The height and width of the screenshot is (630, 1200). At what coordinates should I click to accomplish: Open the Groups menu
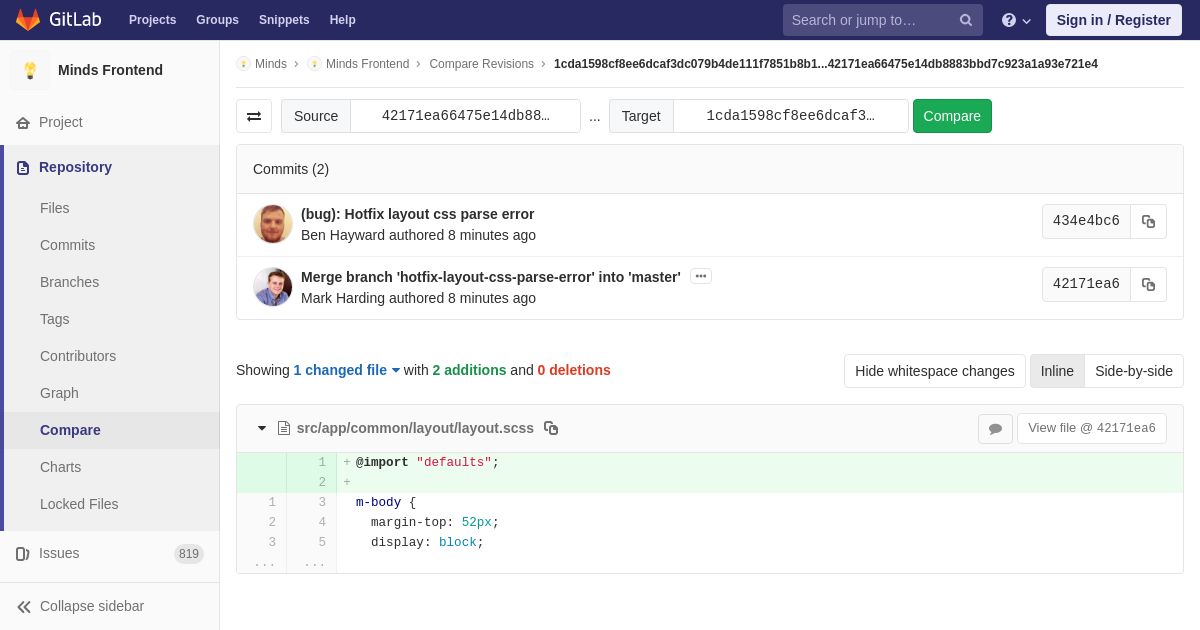[217, 20]
